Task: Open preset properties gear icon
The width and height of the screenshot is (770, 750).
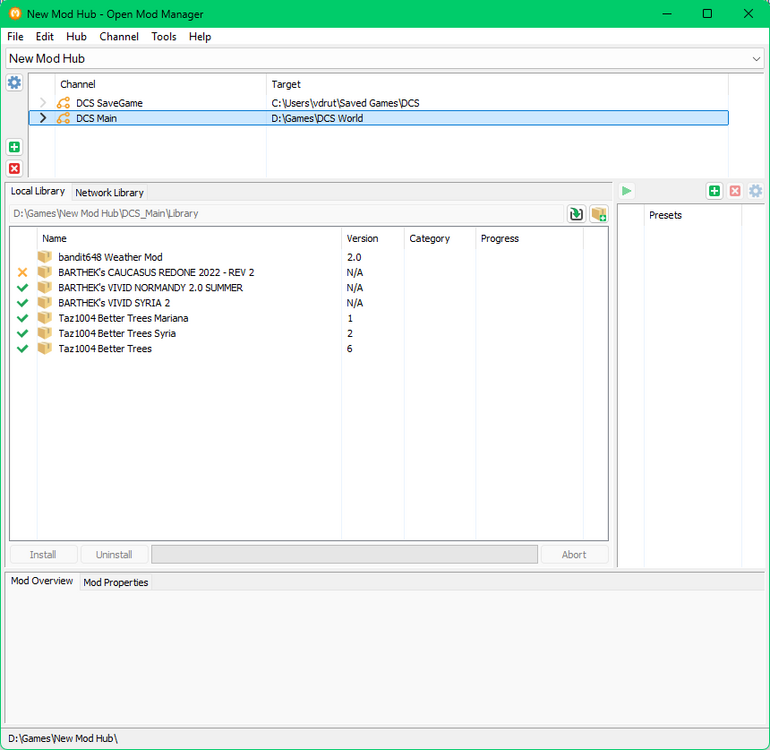Action: 755,191
